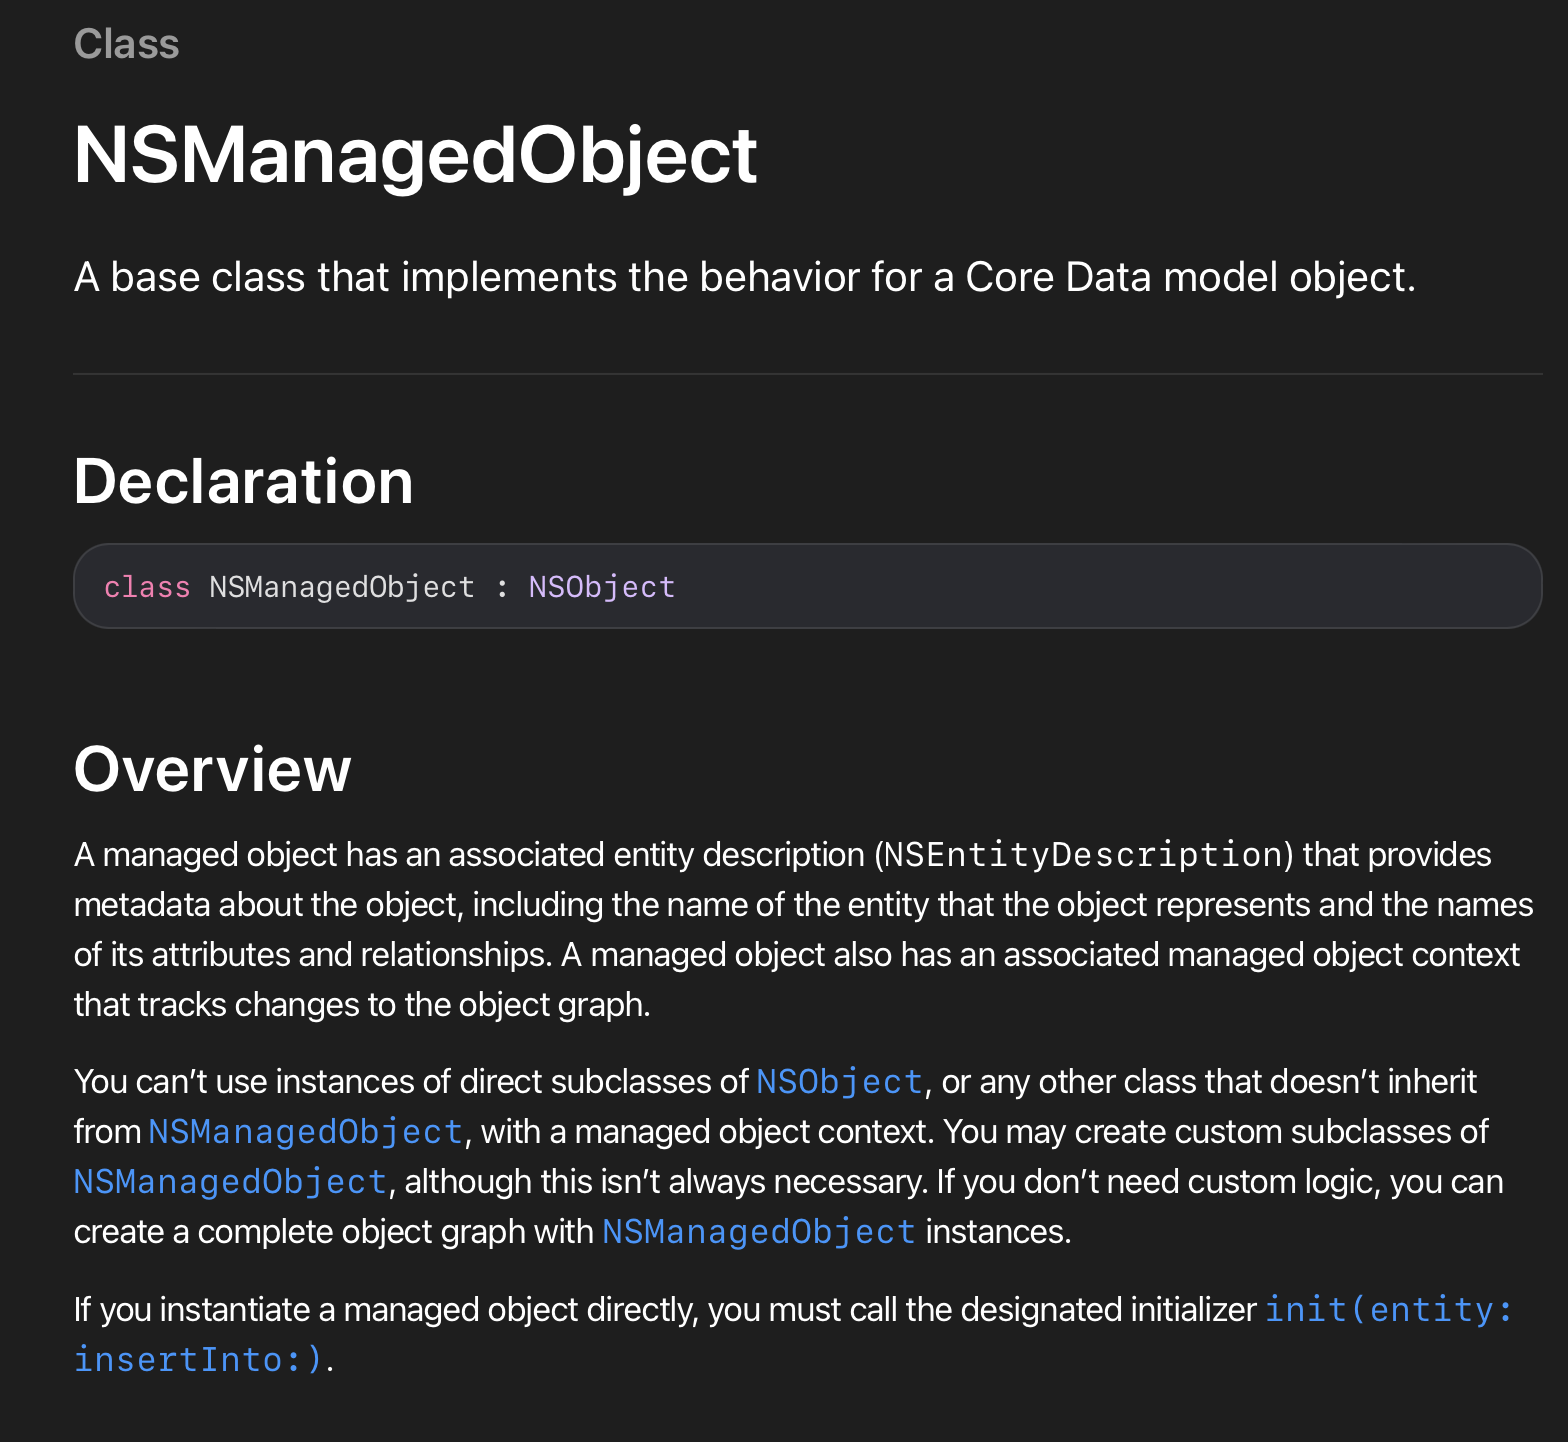Image resolution: width=1568 pixels, height=1442 pixels.
Task: Click the Declaration section heading
Action: click(x=243, y=481)
